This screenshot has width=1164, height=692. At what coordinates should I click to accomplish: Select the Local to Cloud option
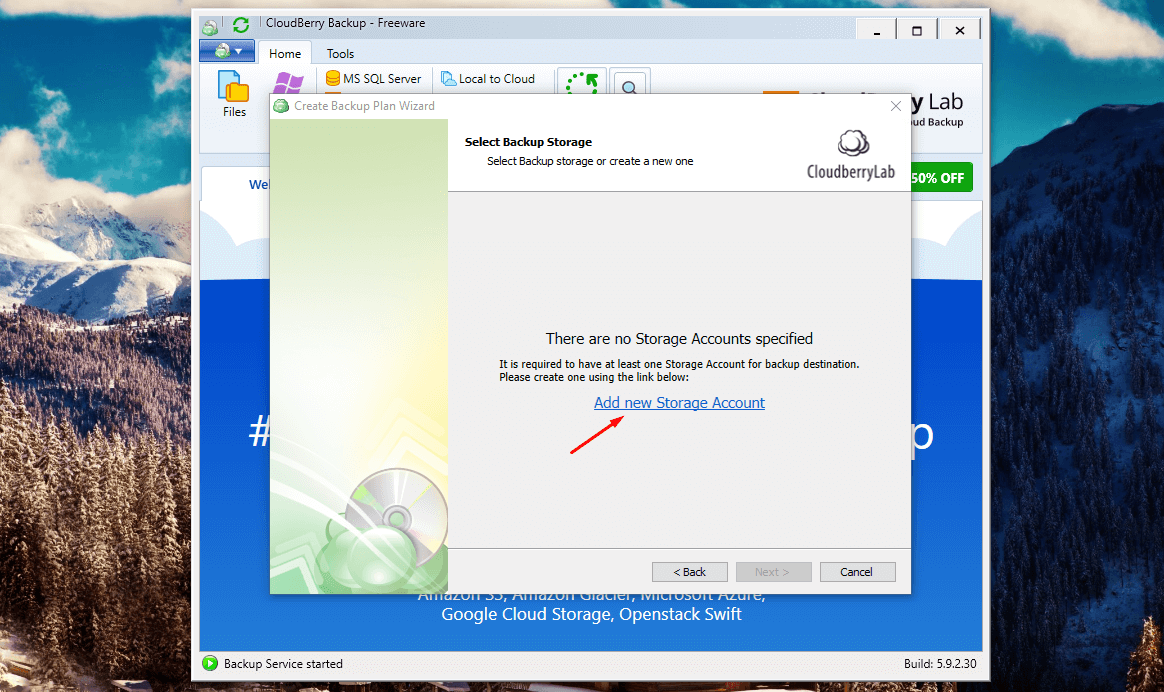(x=488, y=79)
